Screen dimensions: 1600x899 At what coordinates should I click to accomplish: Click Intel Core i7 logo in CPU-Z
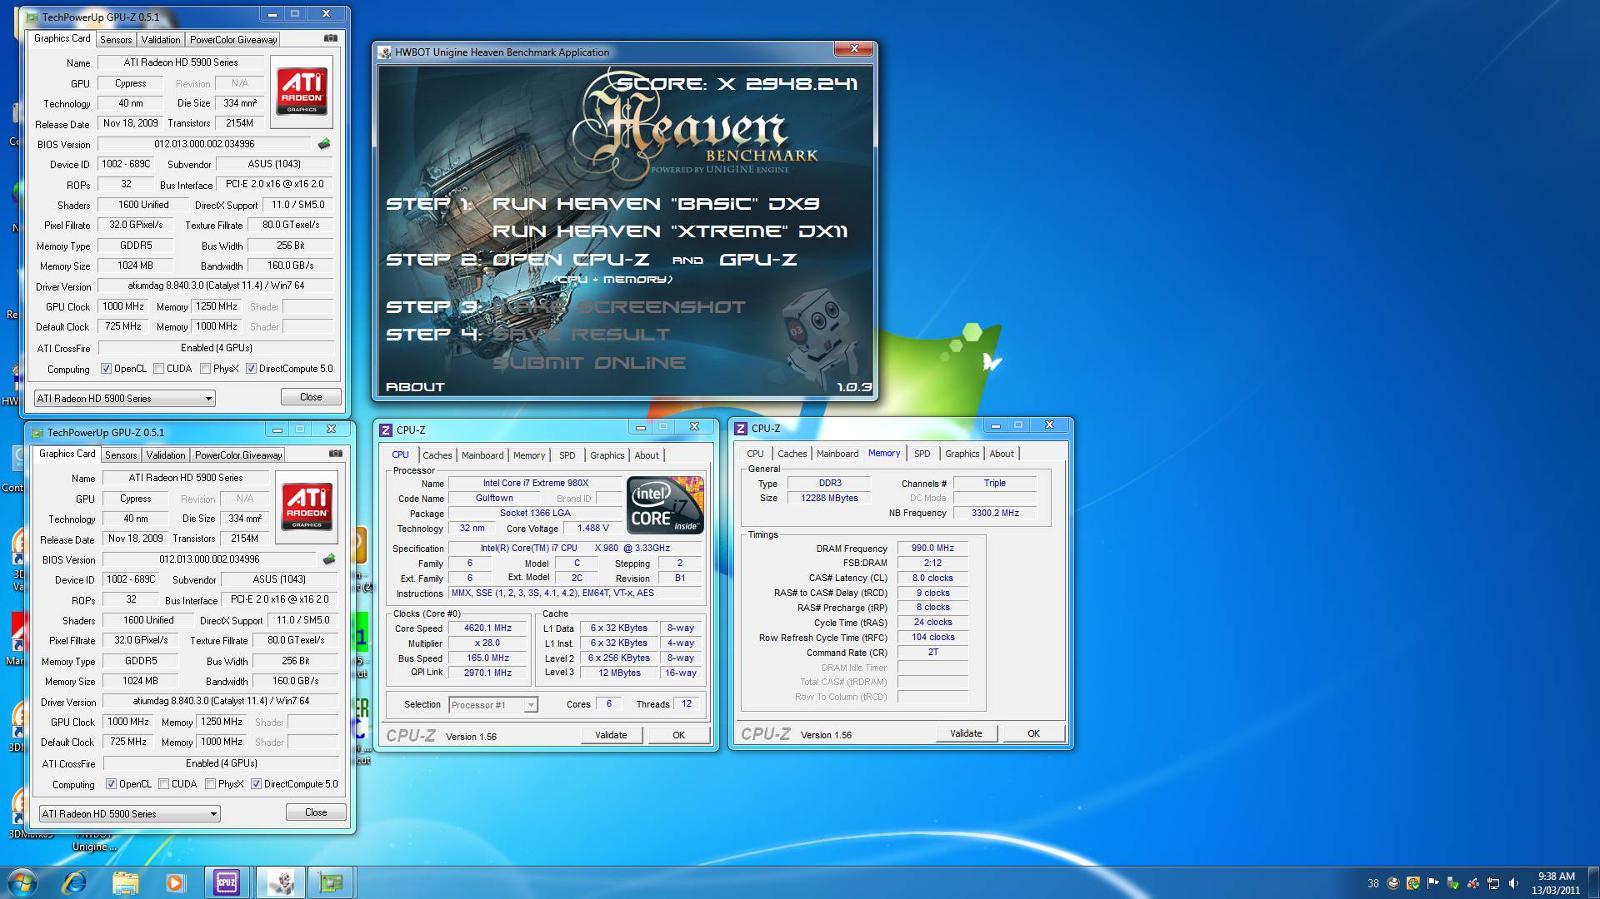click(665, 505)
